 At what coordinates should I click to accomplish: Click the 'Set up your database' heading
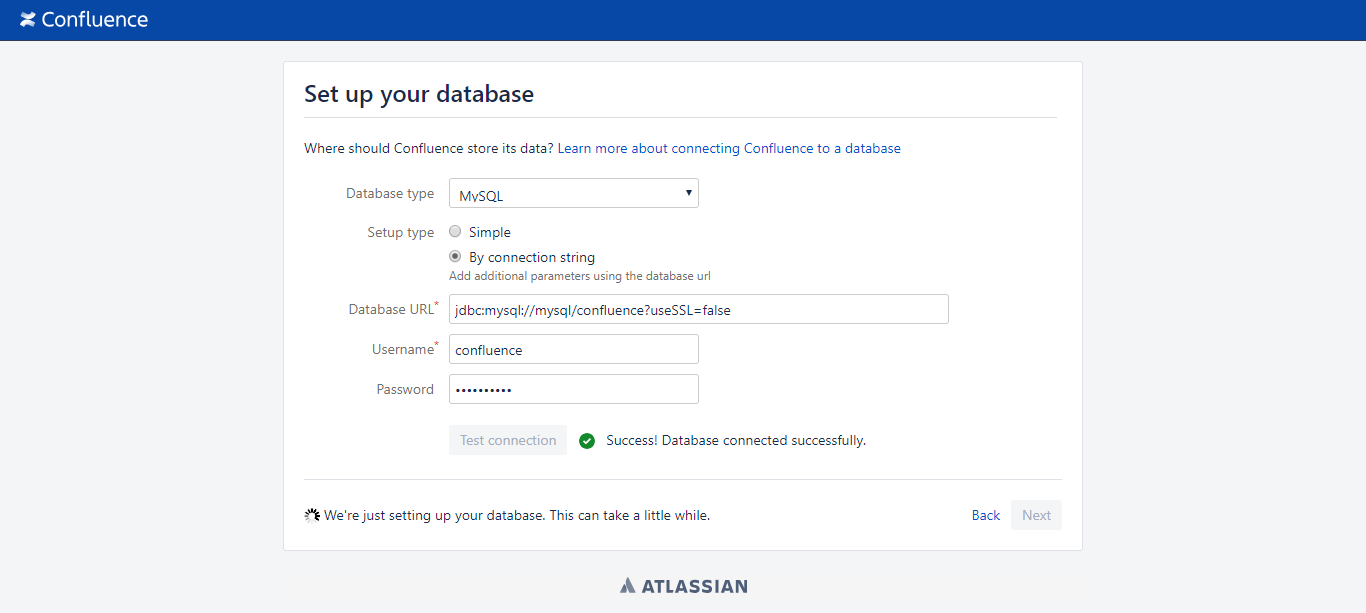pos(419,94)
